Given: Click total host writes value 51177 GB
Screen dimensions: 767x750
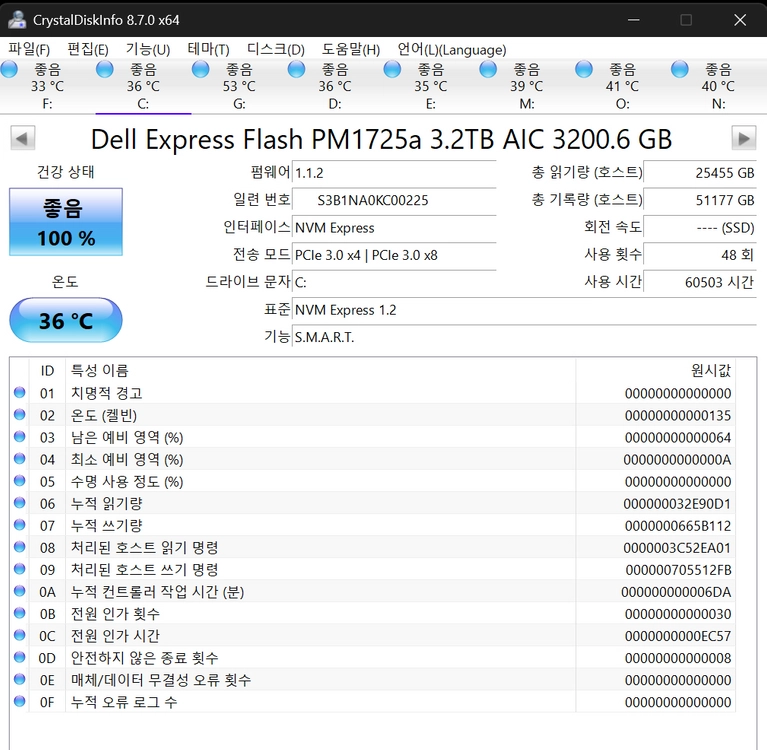Looking at the screenshot, I should [x=700, y=200].
